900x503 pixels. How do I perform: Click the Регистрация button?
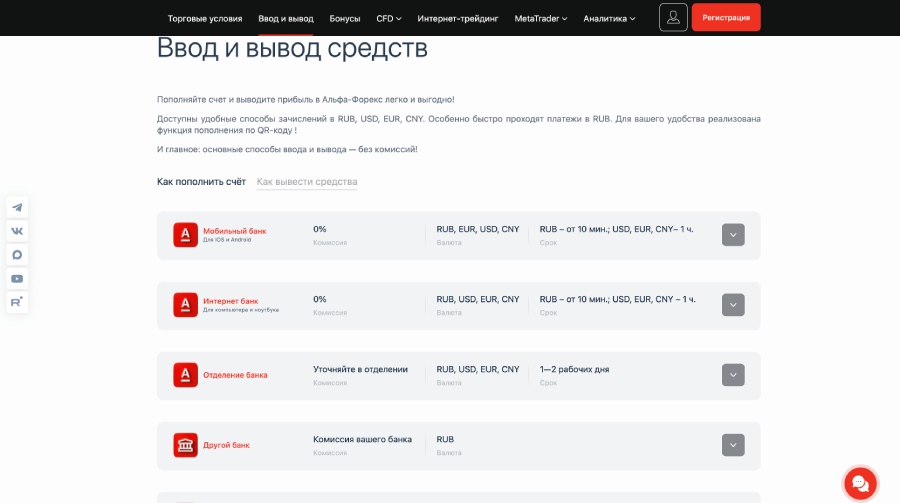(x=726, y=17)
